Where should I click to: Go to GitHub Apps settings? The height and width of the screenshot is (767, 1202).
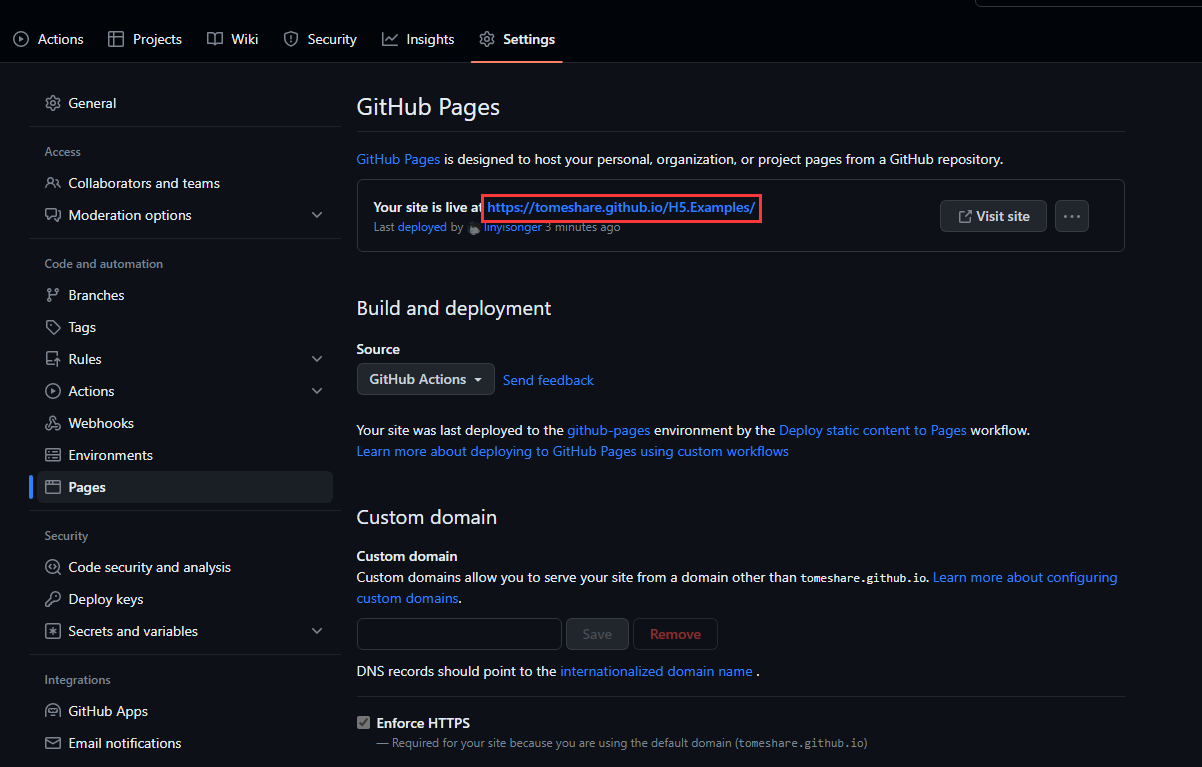pos(185,711)
